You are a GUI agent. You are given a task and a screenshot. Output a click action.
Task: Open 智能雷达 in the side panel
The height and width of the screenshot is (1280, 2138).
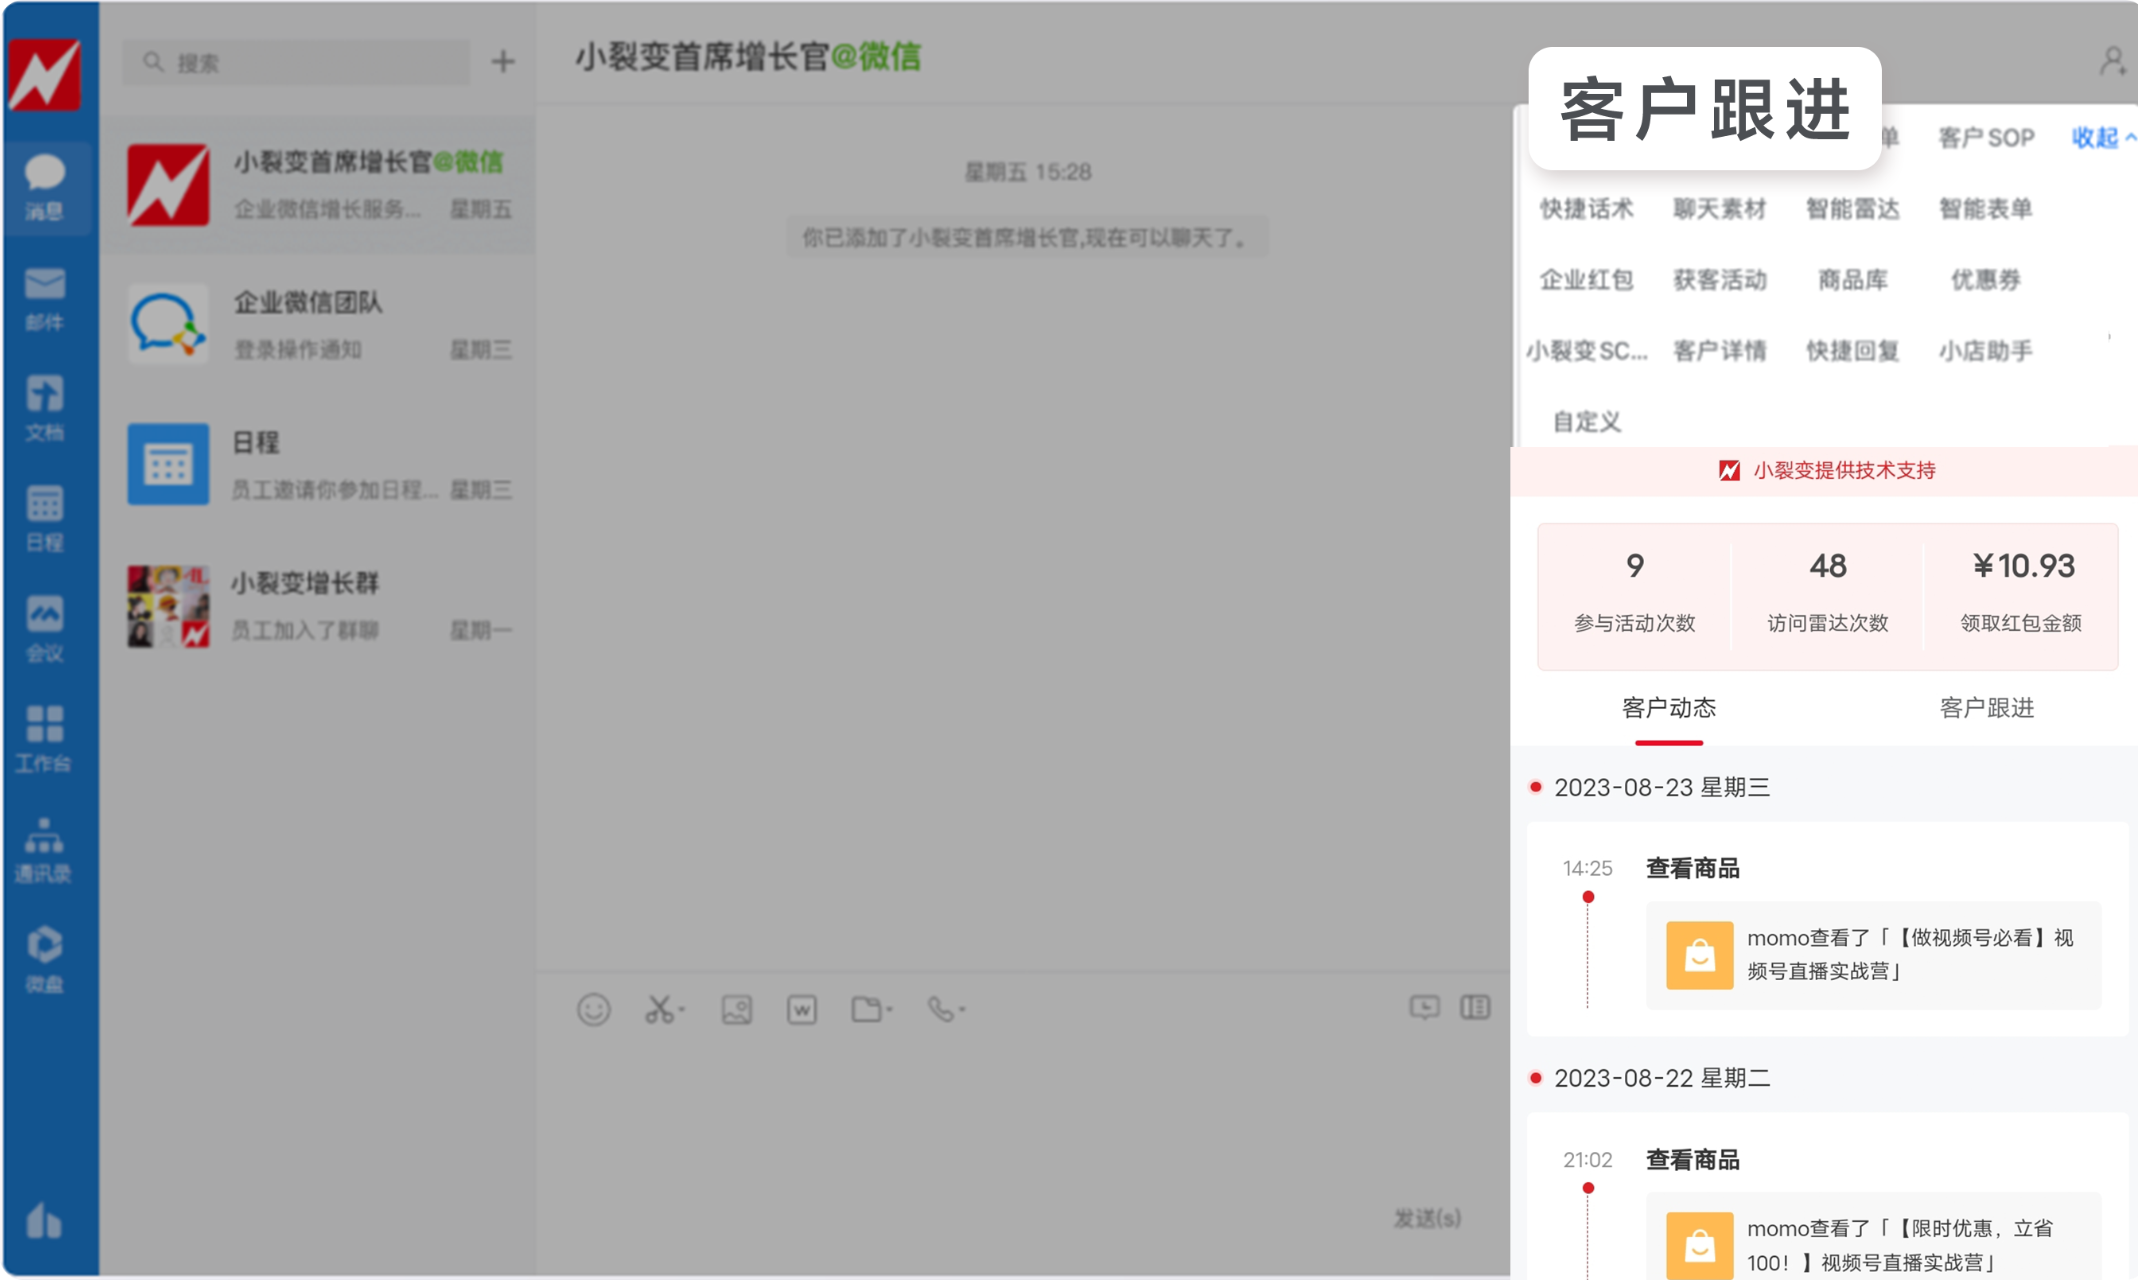(x=1852, y=209)
